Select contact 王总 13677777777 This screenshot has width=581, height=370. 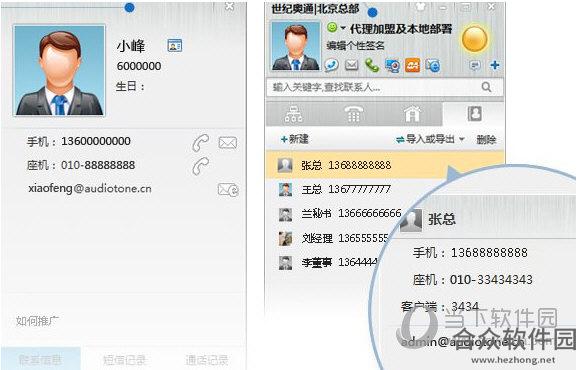click(346, 190)
